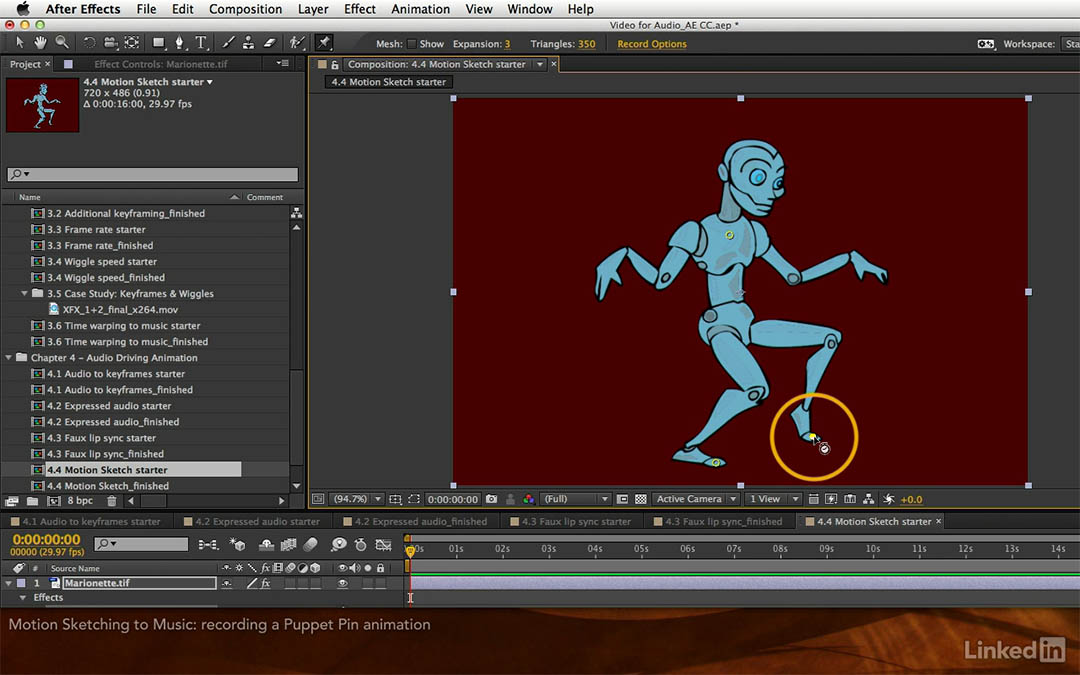The width and height of the screenshot is (1080, 675).
Task: Toggle Frame Blending enable in timeline
Action: pos(289,544)
